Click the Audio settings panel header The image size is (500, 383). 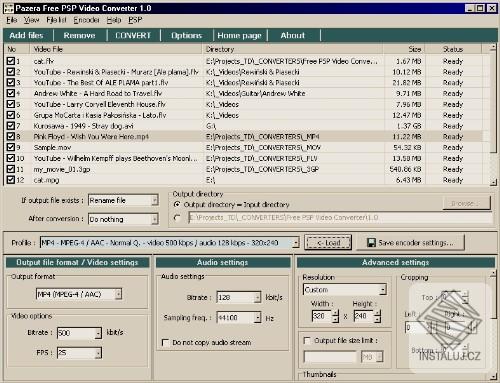coord(223,262)
